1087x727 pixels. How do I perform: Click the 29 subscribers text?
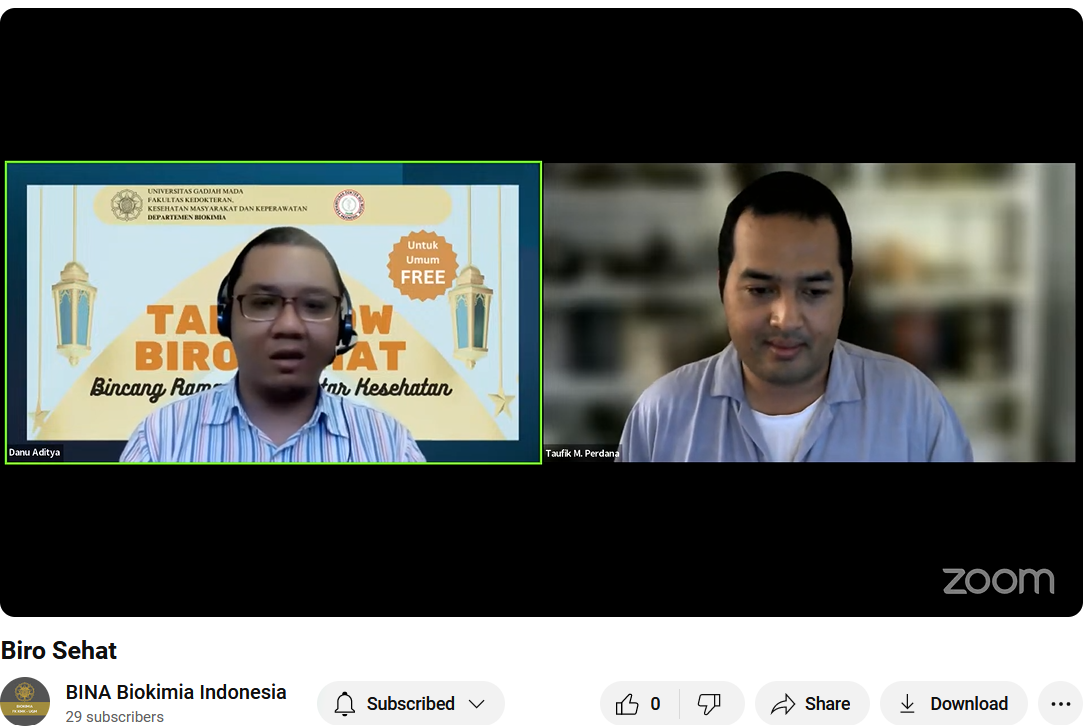coord(115,717)
